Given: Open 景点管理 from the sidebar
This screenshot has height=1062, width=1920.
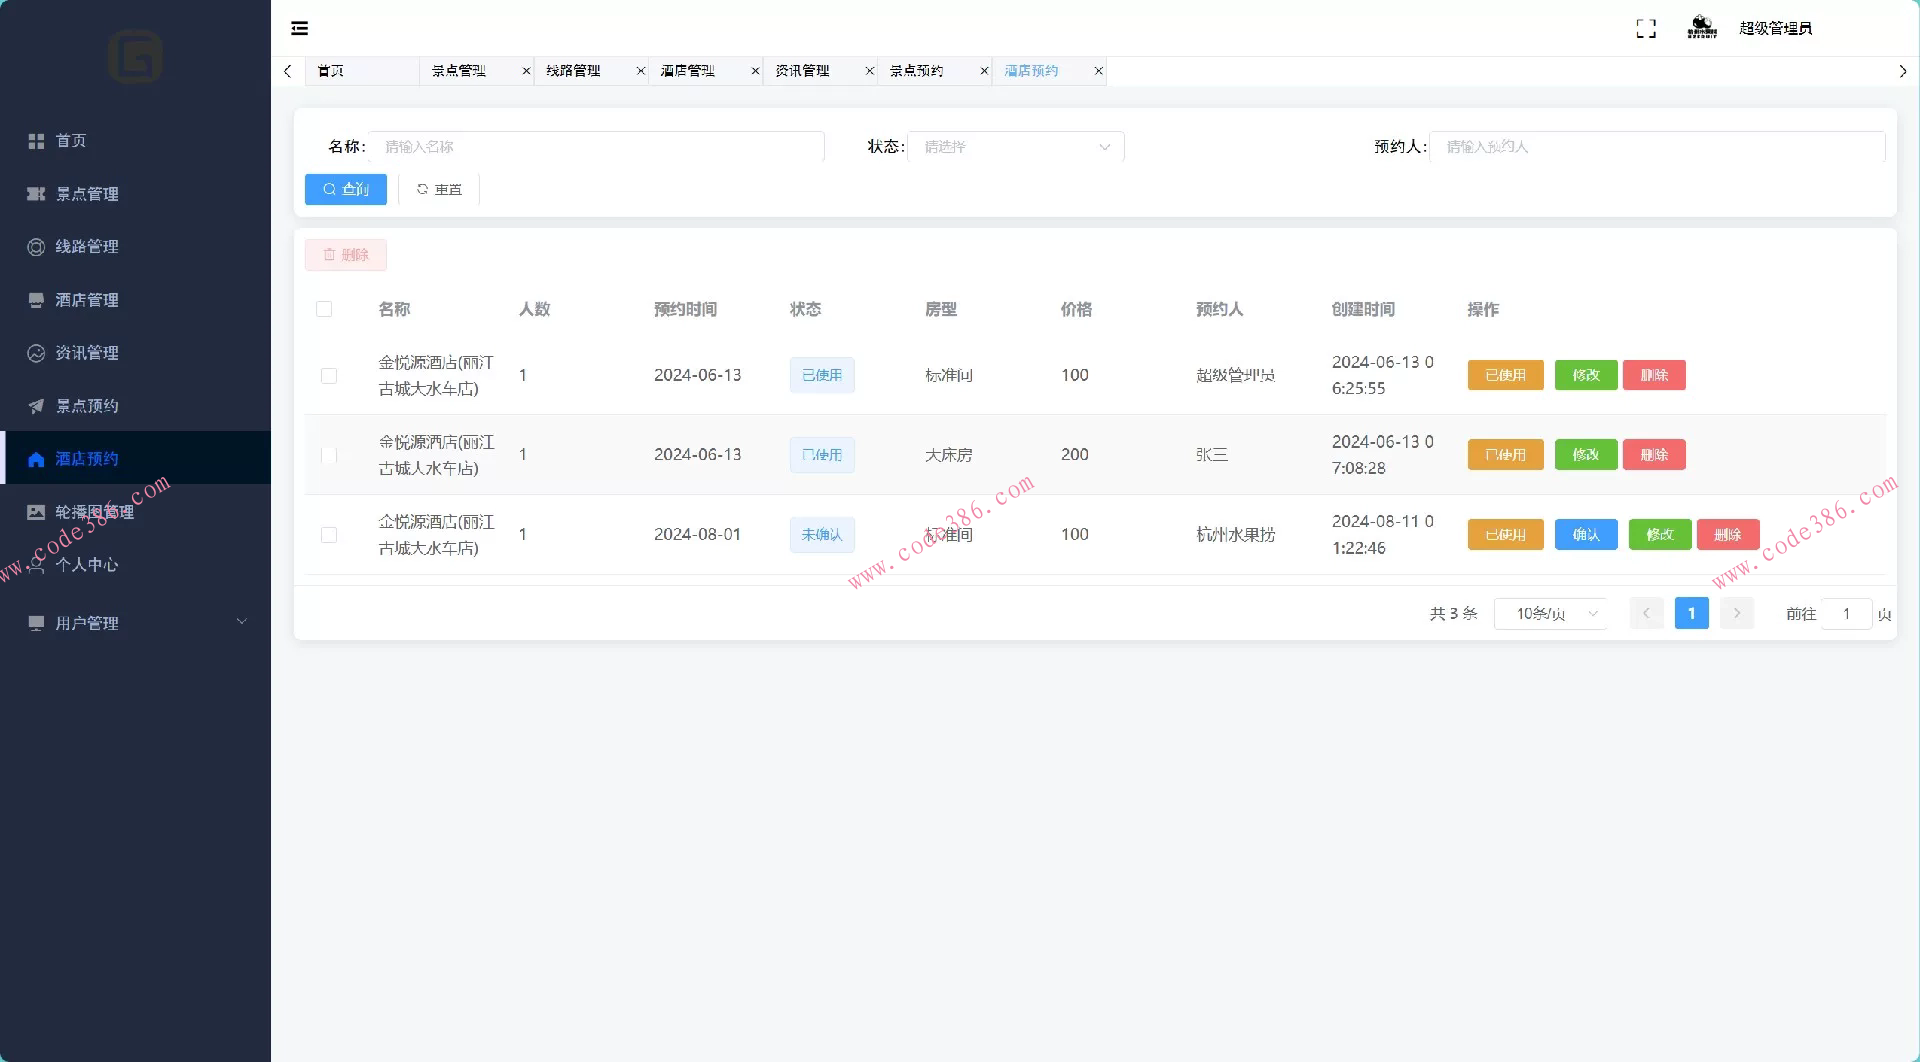Looking at the screenshot, I should tap(87, 193).
